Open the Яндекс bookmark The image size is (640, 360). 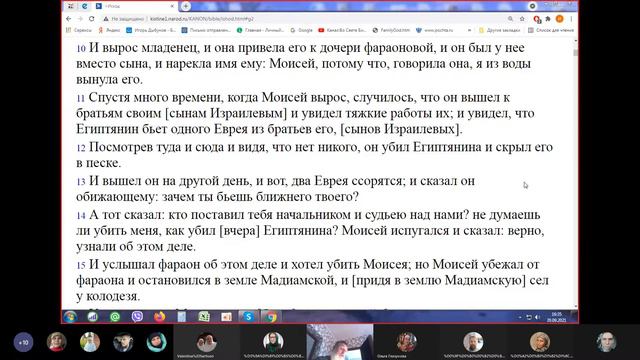pos(109,30)
